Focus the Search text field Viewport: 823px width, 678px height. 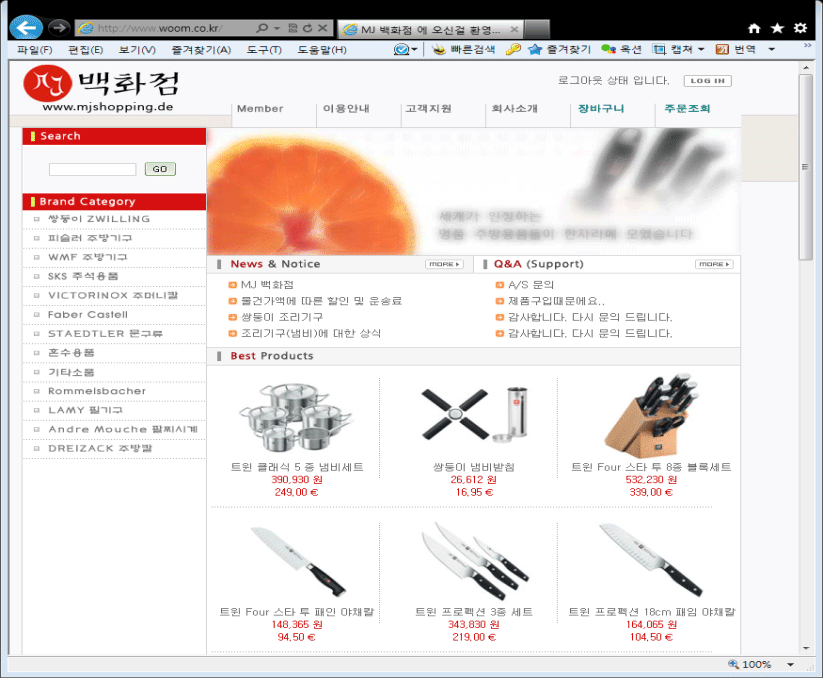(x=92, y=169)
